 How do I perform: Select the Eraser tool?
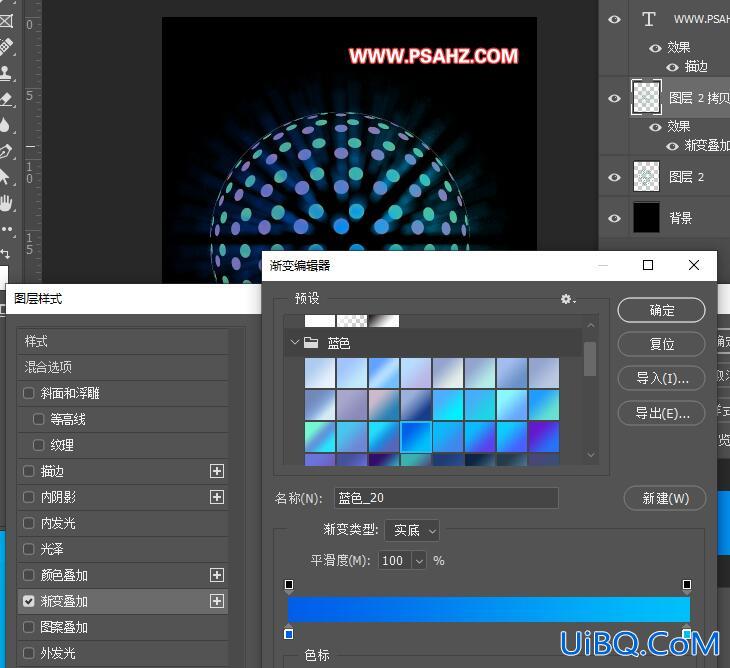click(6, 99)
